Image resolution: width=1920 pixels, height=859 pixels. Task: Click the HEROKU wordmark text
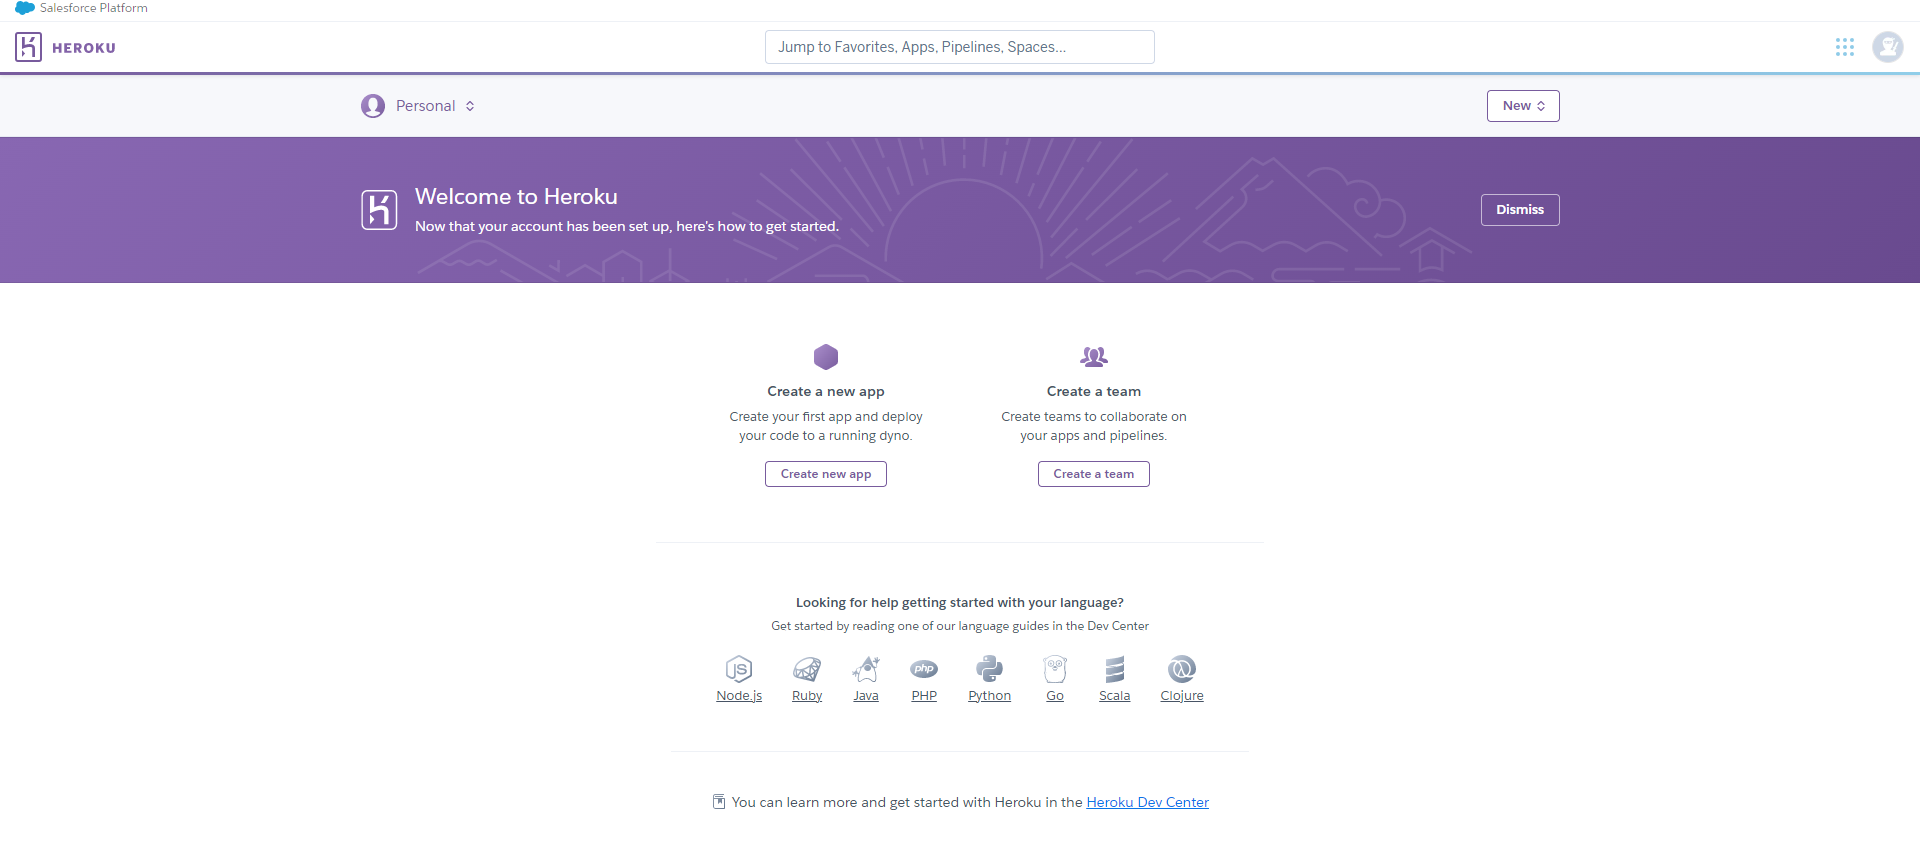point(84,48)
